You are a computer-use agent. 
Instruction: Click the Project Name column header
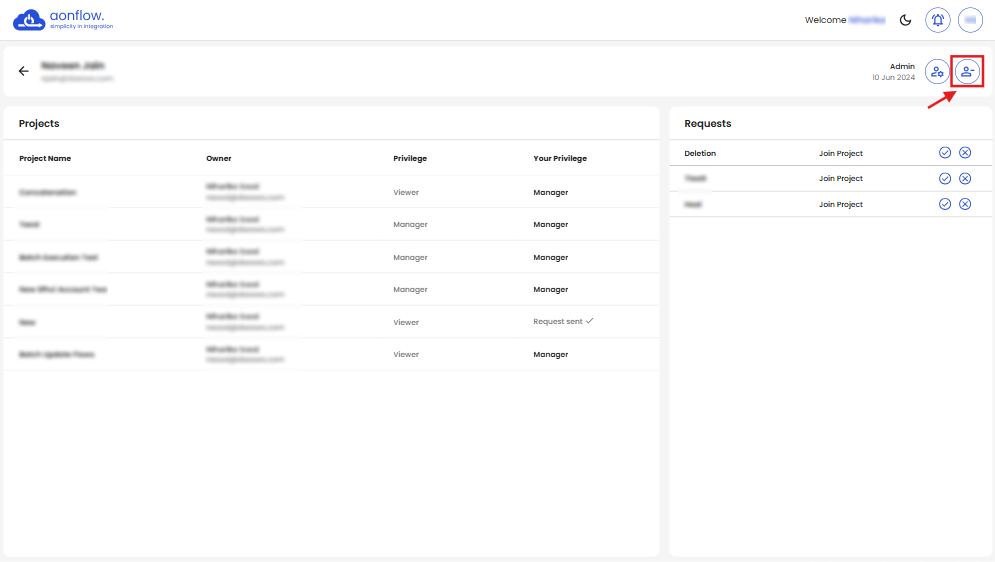[x=45, y=158]
